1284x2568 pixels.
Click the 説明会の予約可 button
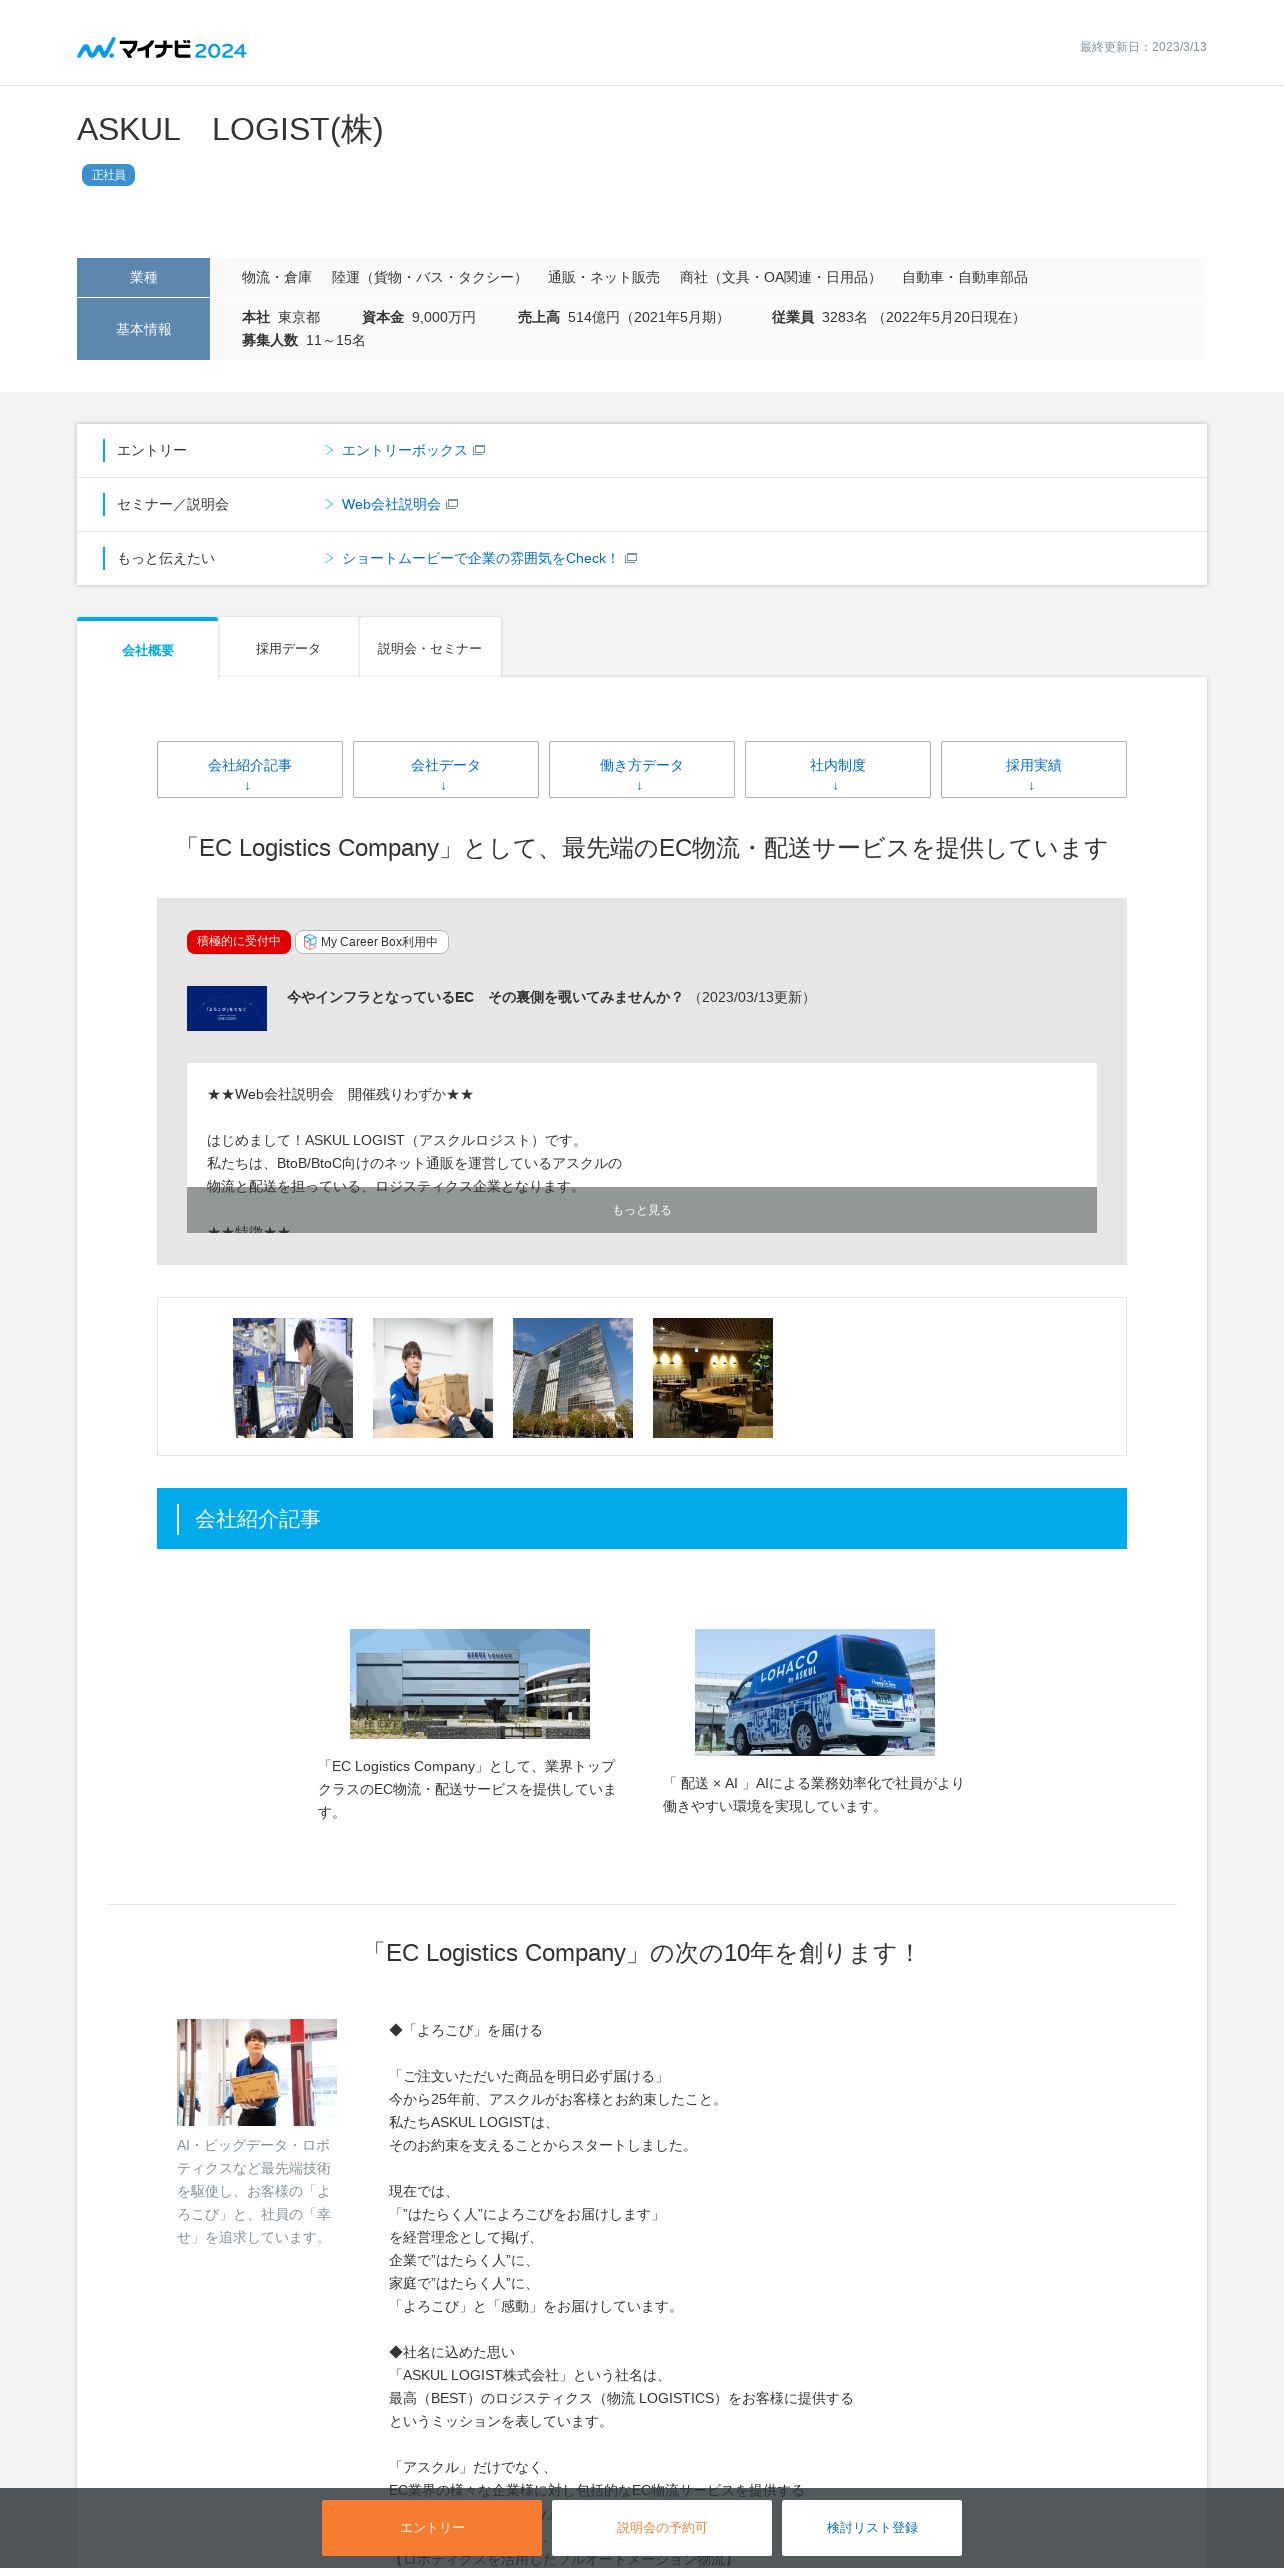click(662, 2528)
